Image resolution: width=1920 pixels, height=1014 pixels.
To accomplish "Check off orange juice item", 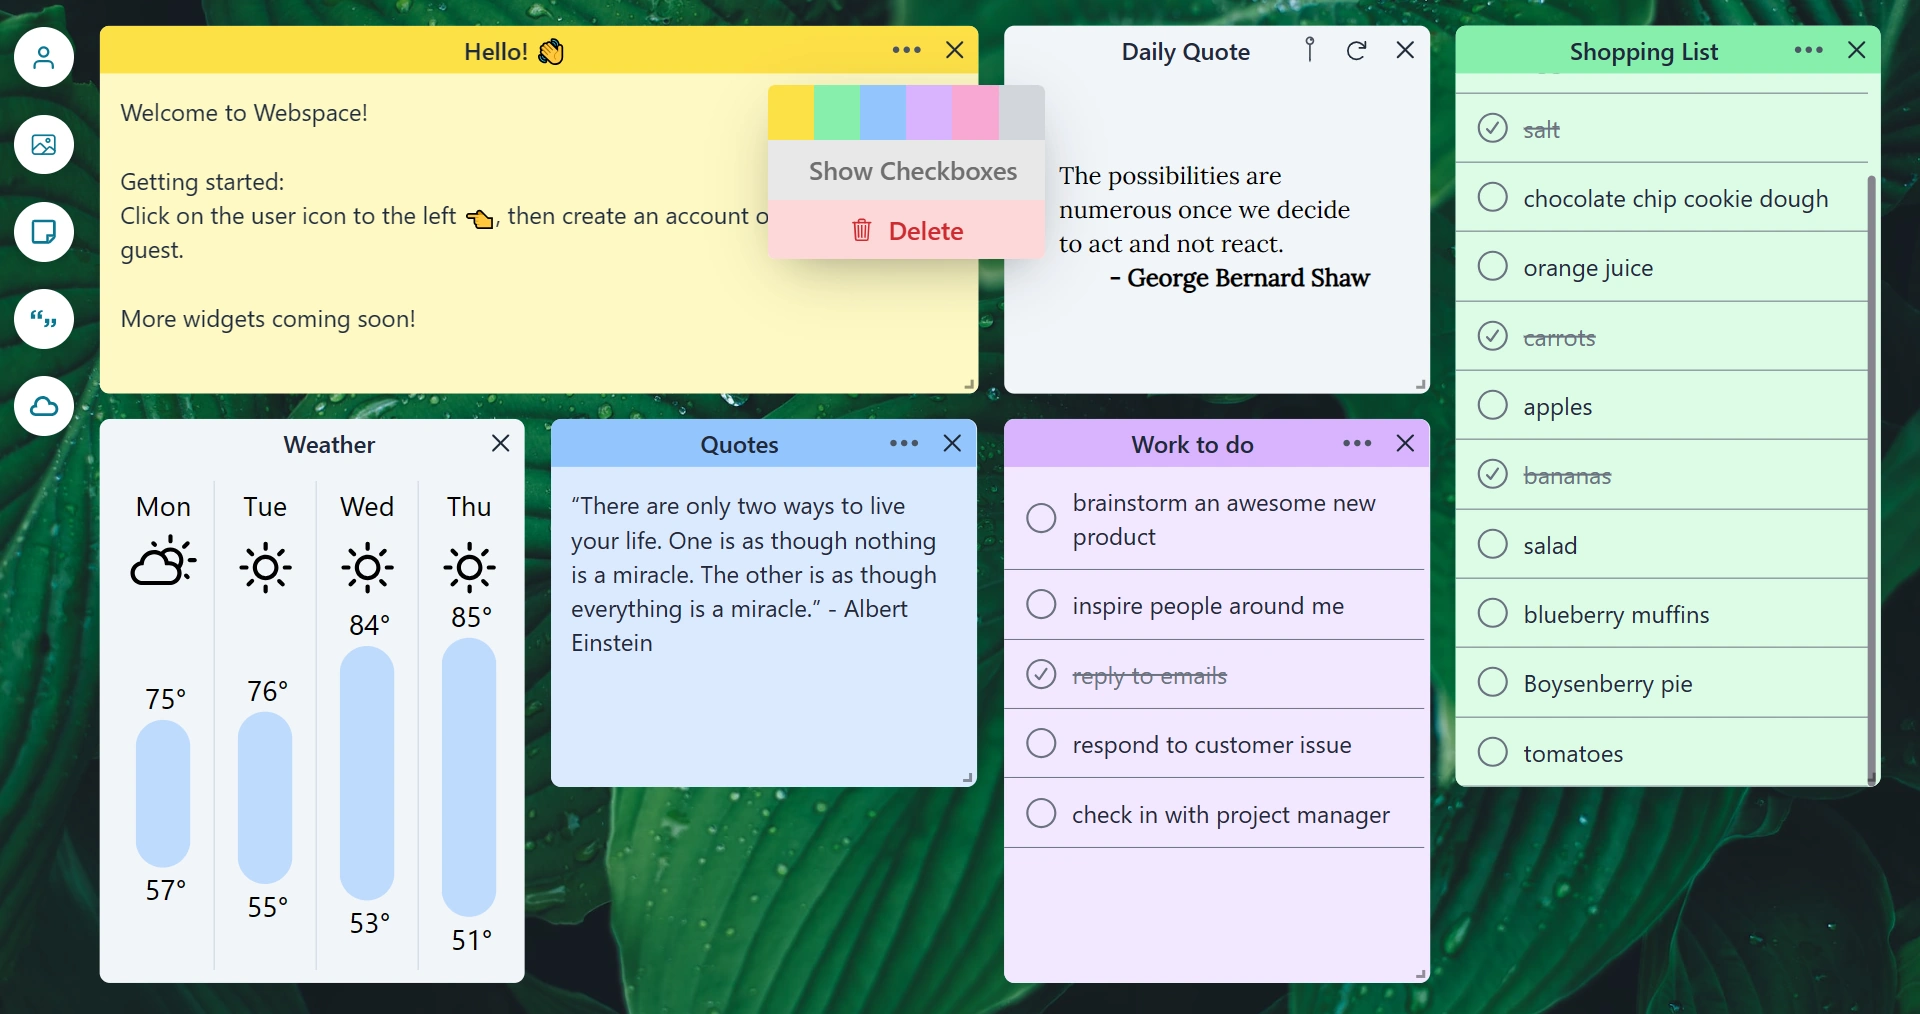I will (x=1492, y=267).
